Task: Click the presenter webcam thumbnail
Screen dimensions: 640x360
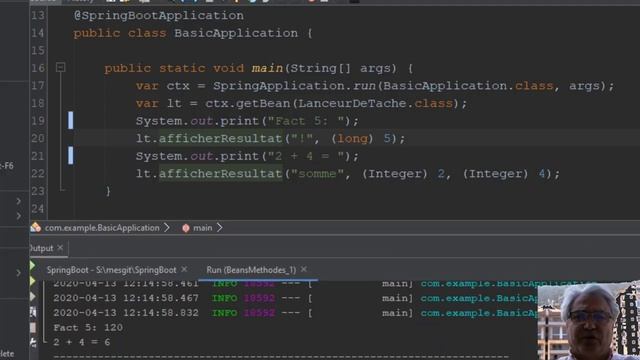Action: point(589,322)
